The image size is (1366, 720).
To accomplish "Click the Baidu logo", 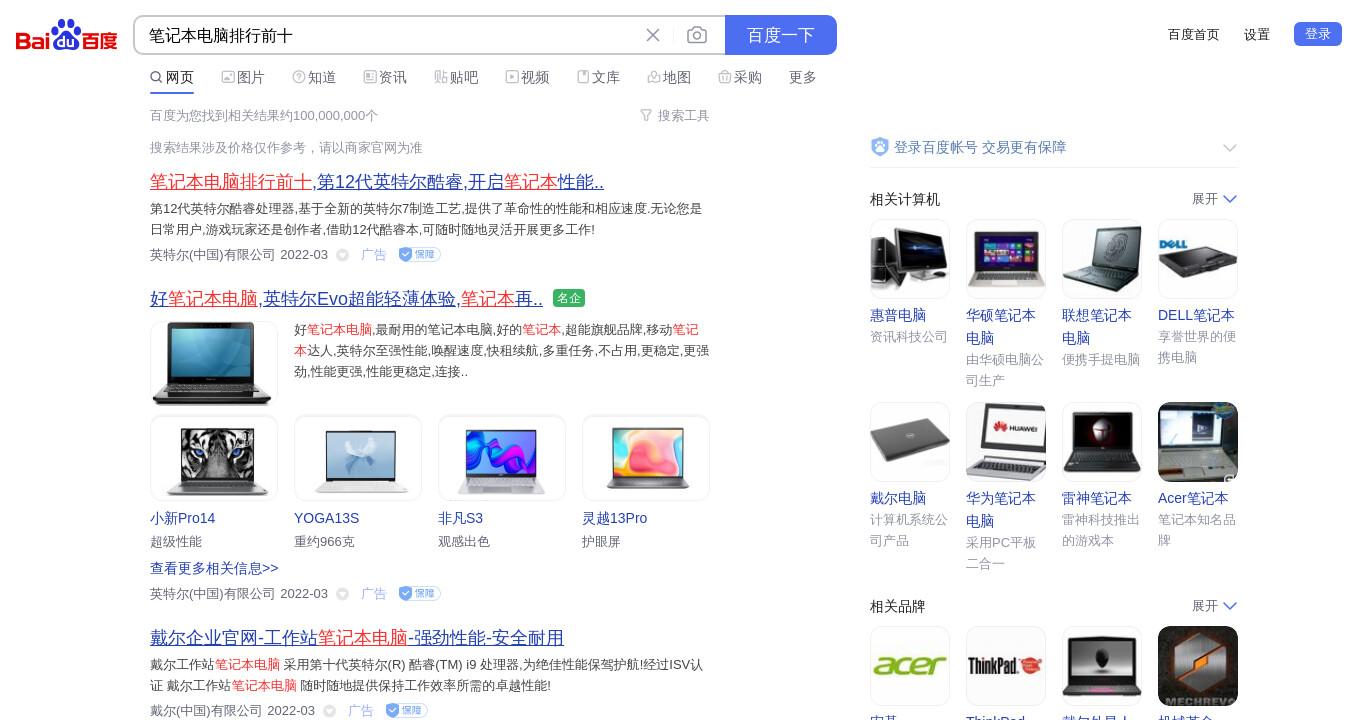I will pos(66,35).
